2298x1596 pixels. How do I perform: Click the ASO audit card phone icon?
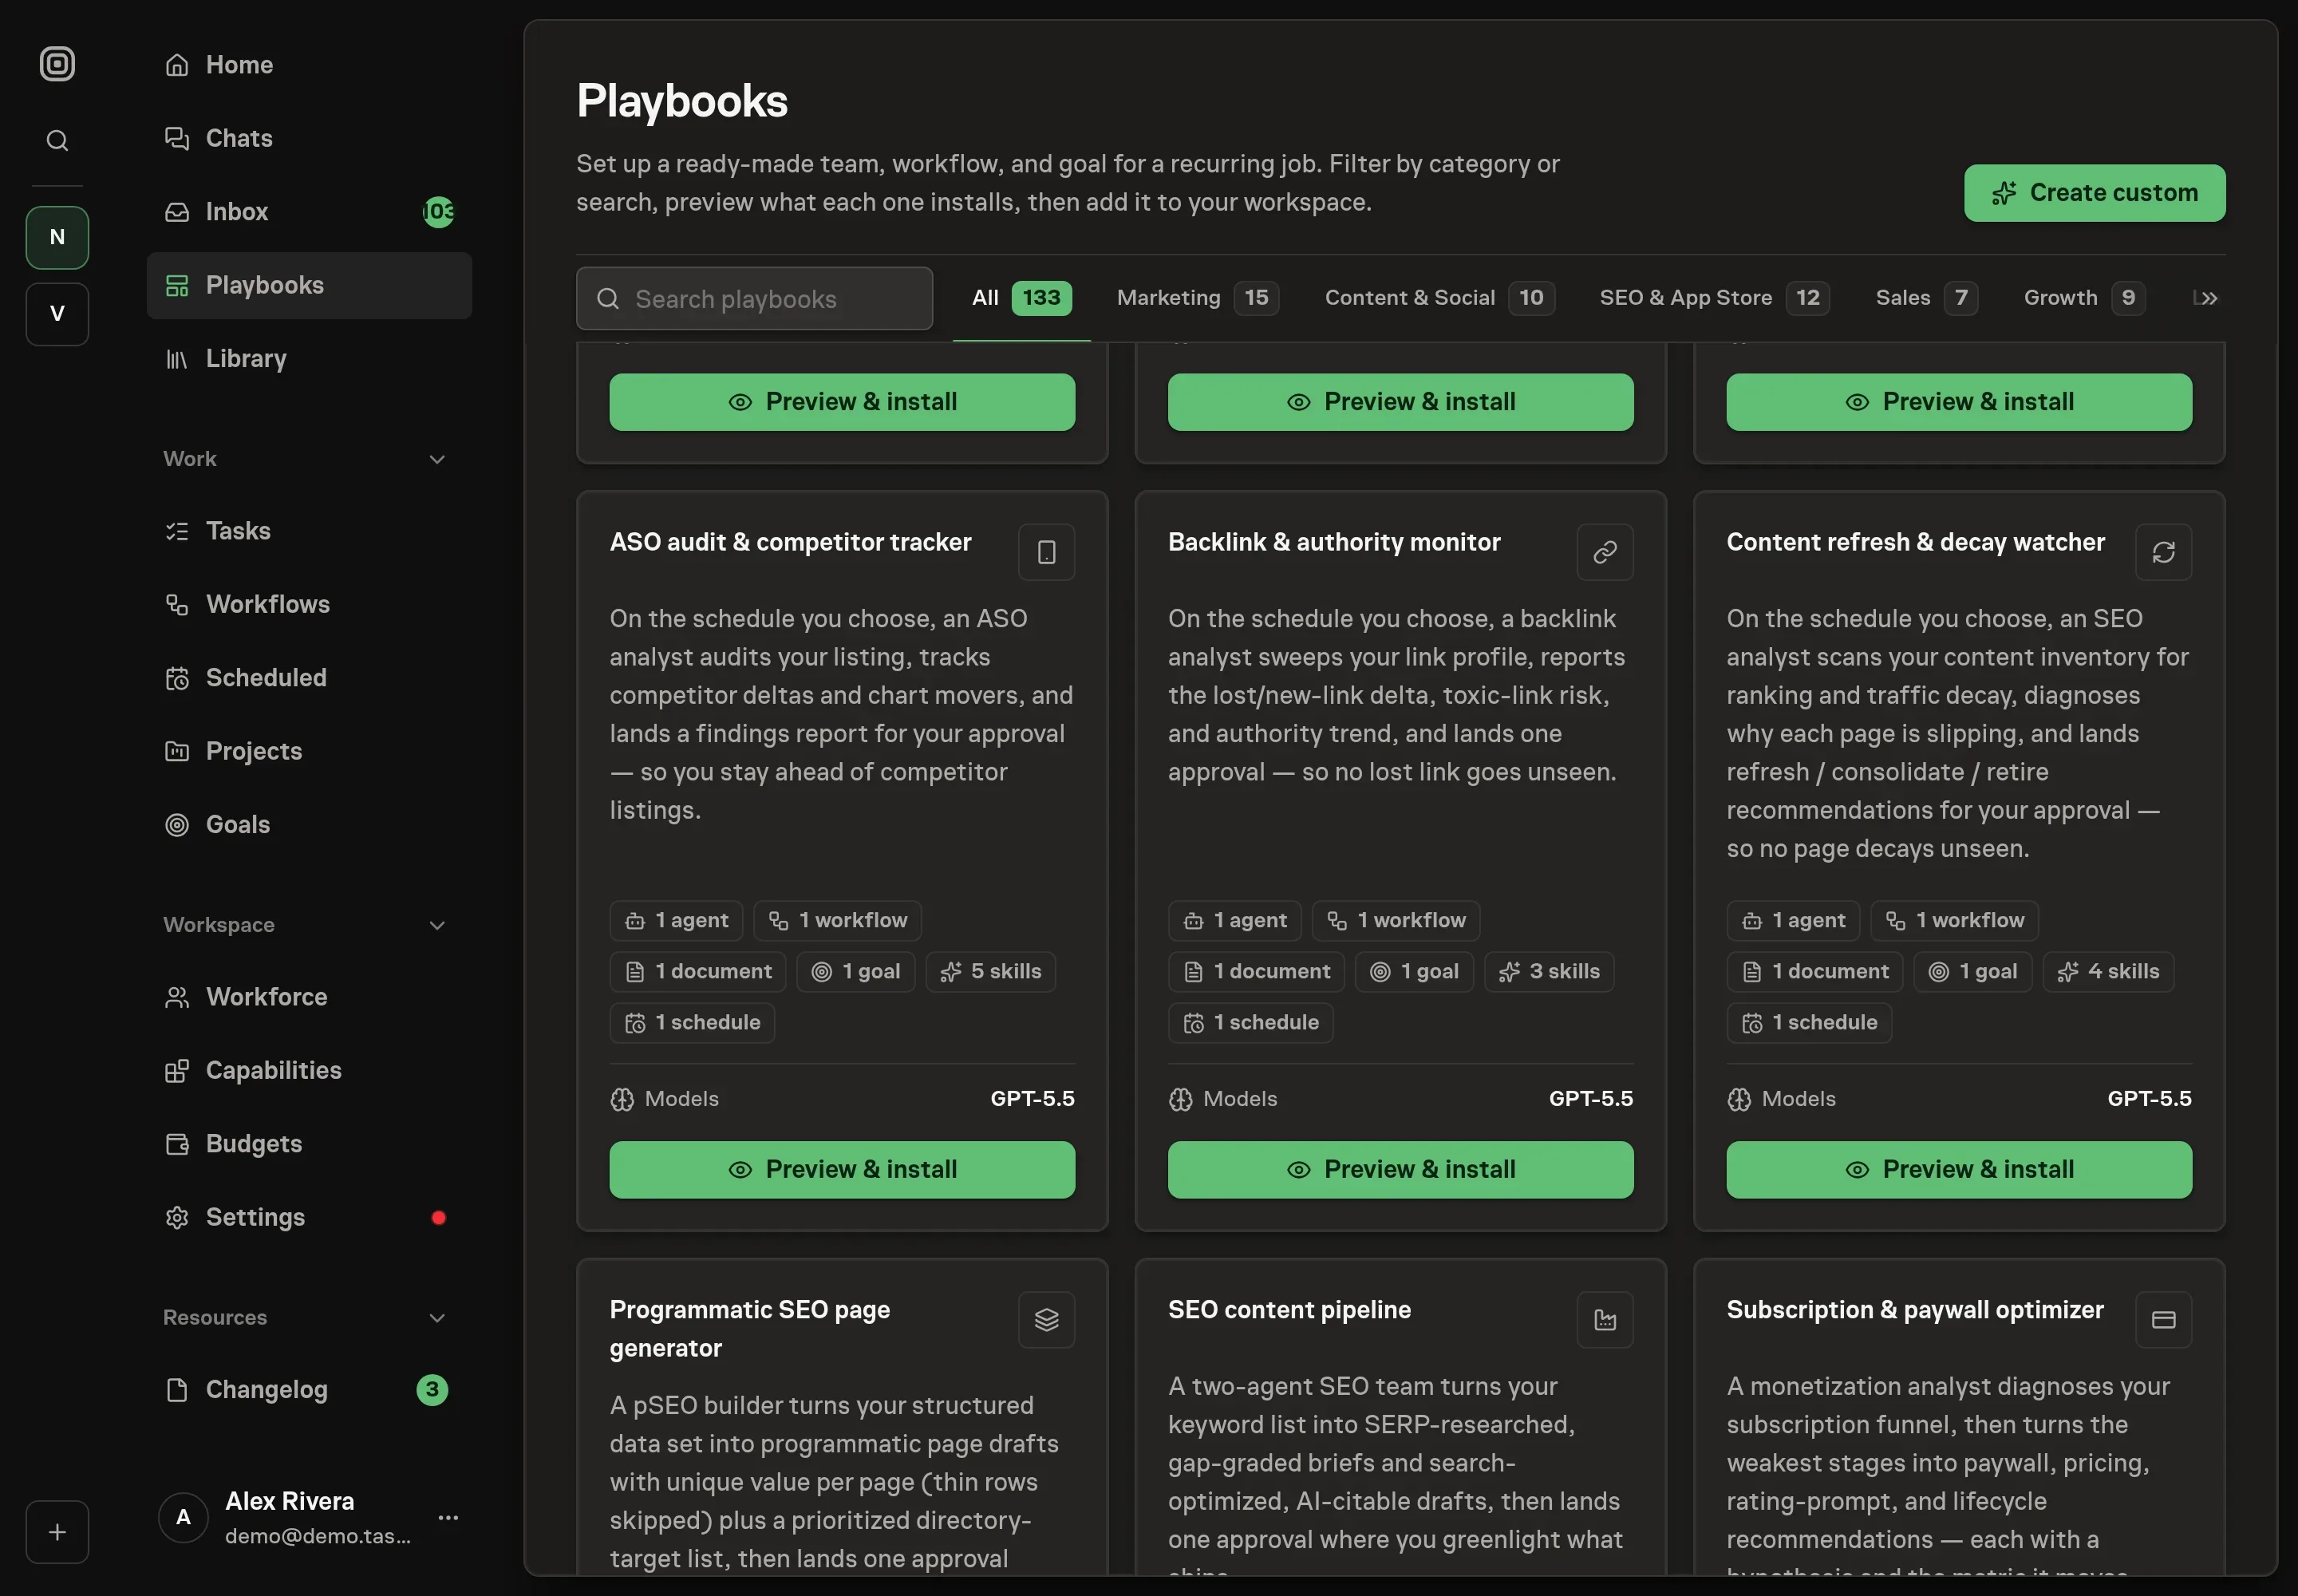(1046, 552)
